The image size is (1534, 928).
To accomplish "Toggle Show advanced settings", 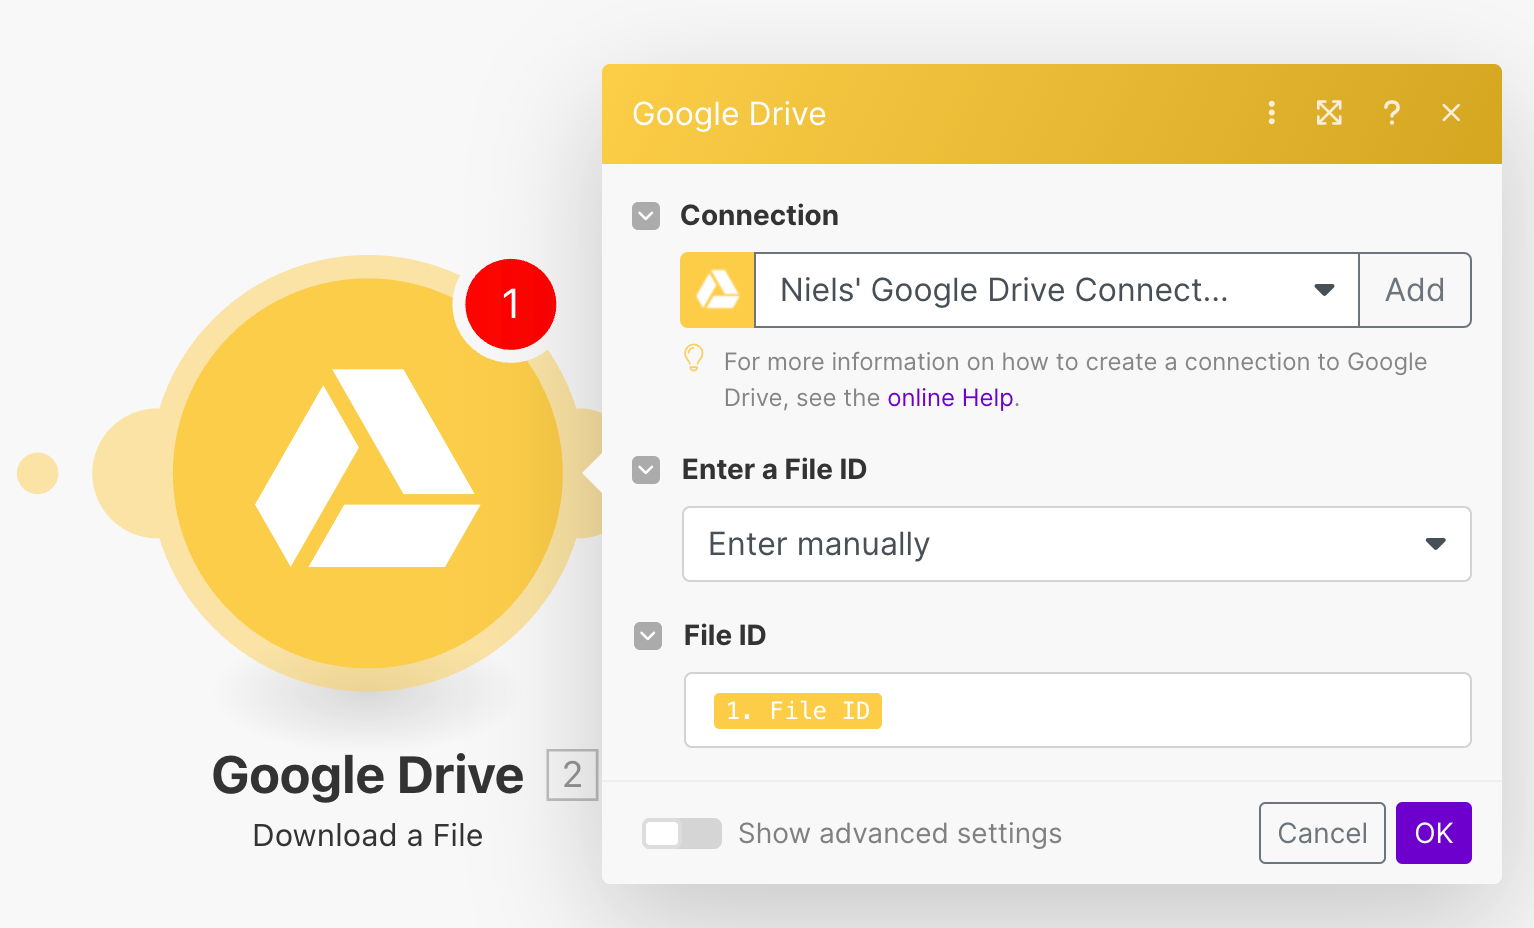I will pyautogui.click(x=682, y=833).
